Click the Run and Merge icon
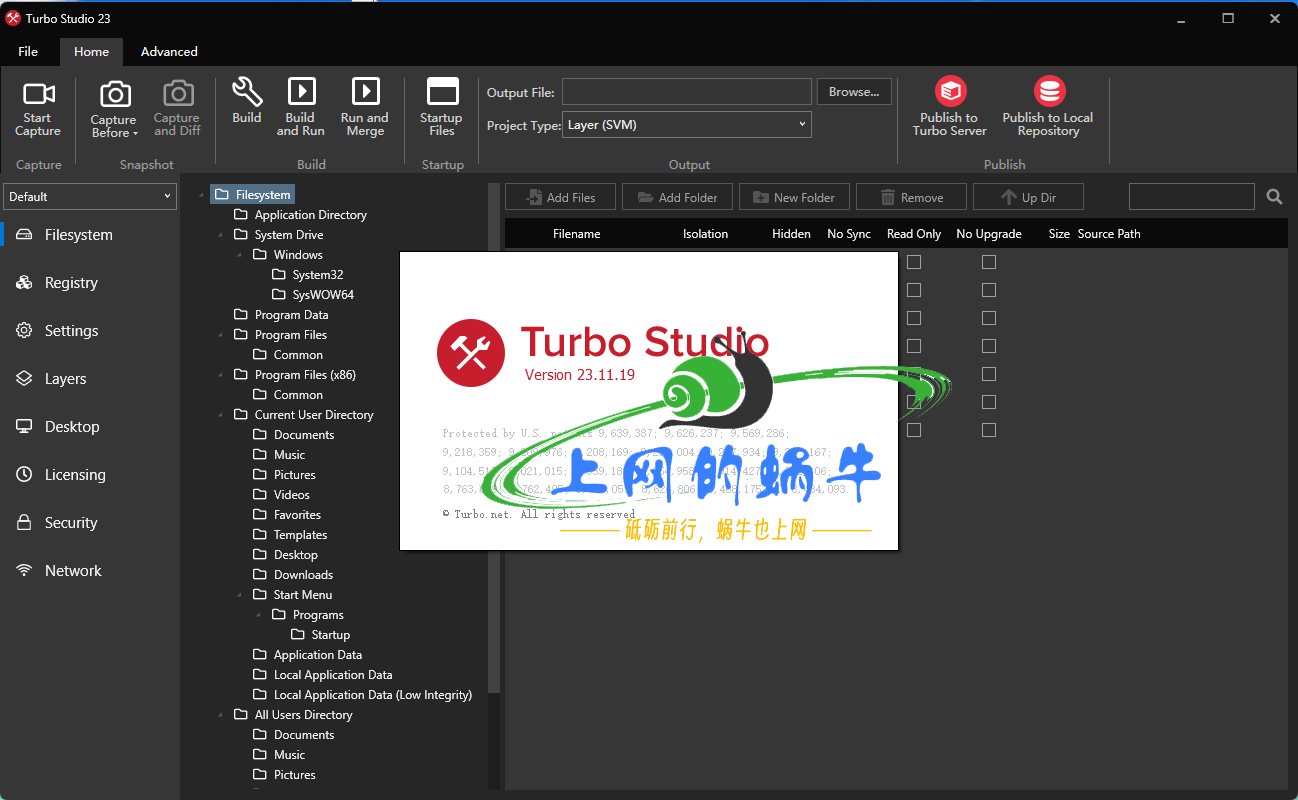This screenshot has width=1298, height=800. click(x=365, y=92)
